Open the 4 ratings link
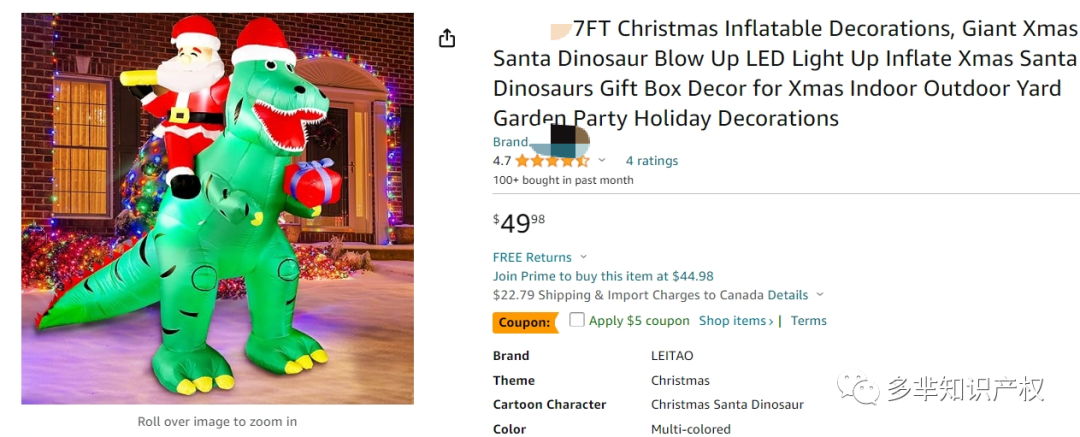This screenshot has height=437, width=1080. coord(651,160)
